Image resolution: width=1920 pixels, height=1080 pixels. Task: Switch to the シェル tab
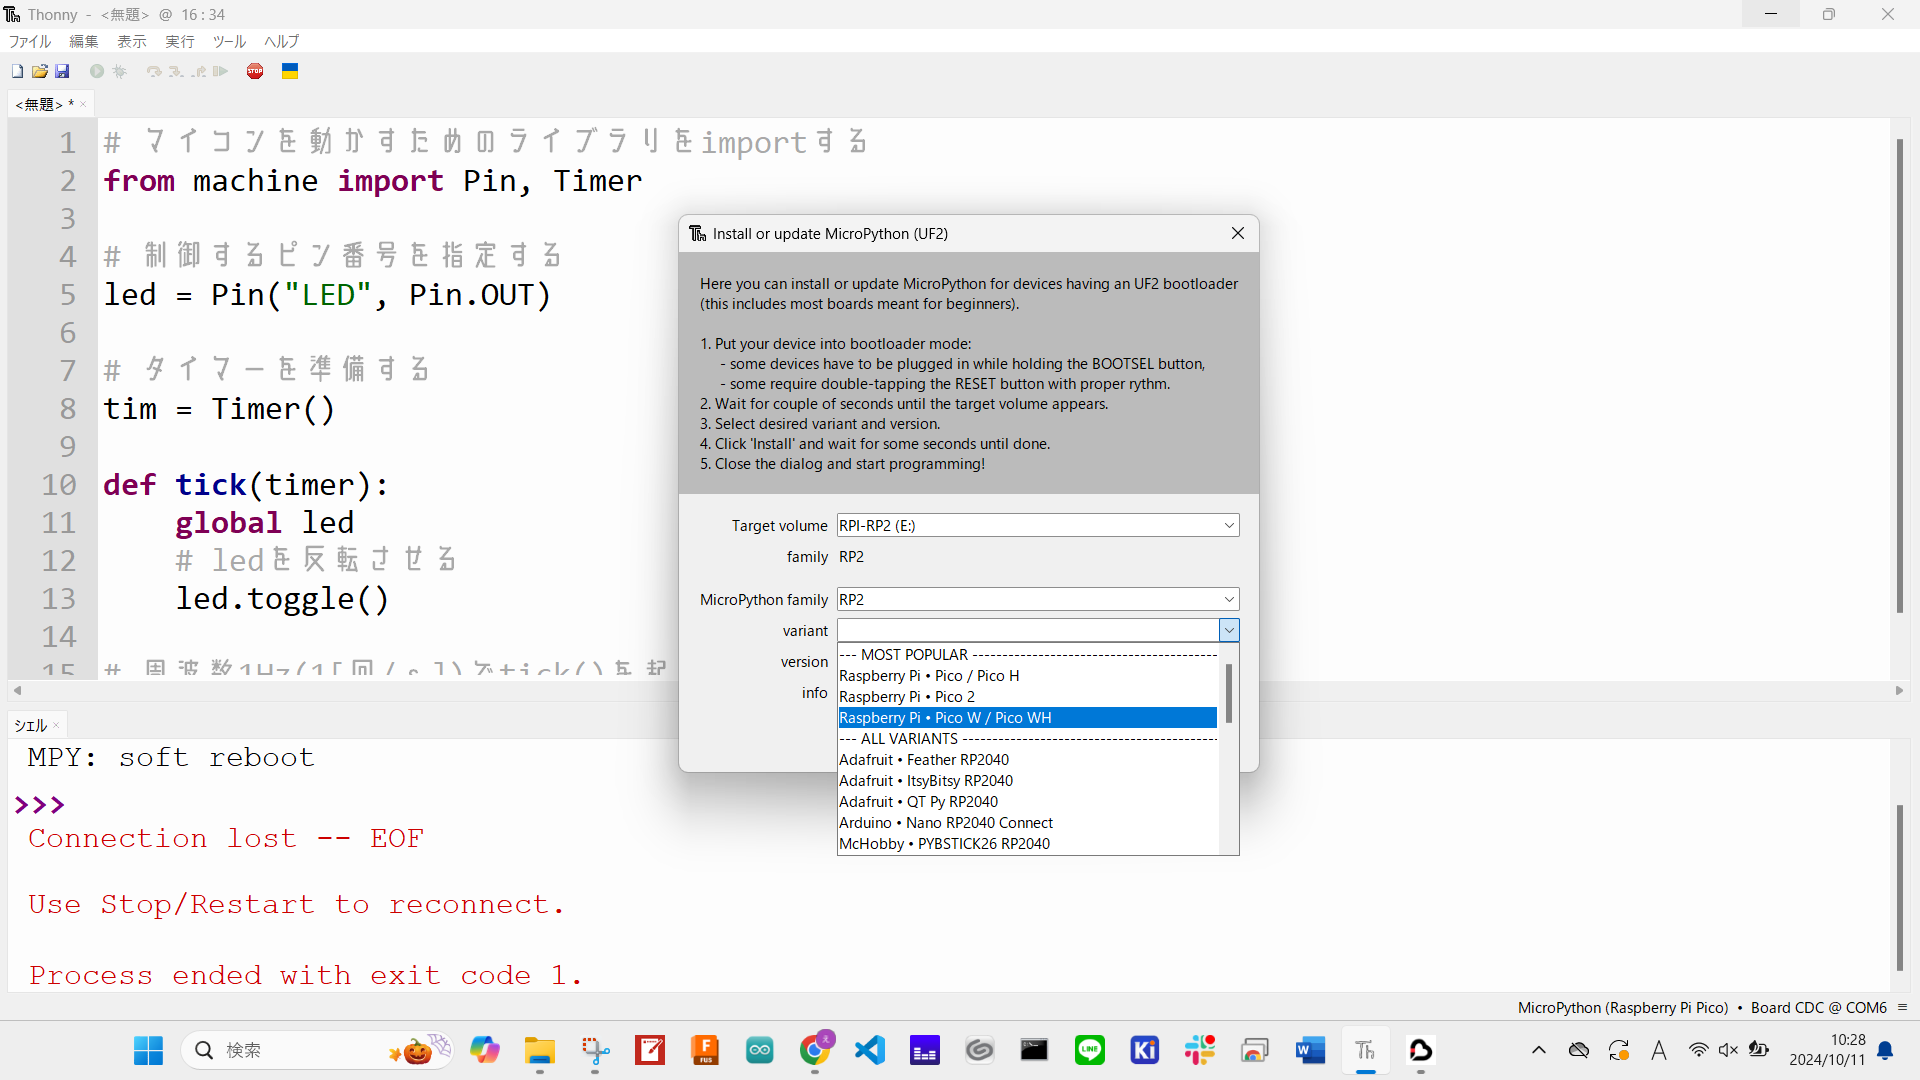tap(29, 725)
